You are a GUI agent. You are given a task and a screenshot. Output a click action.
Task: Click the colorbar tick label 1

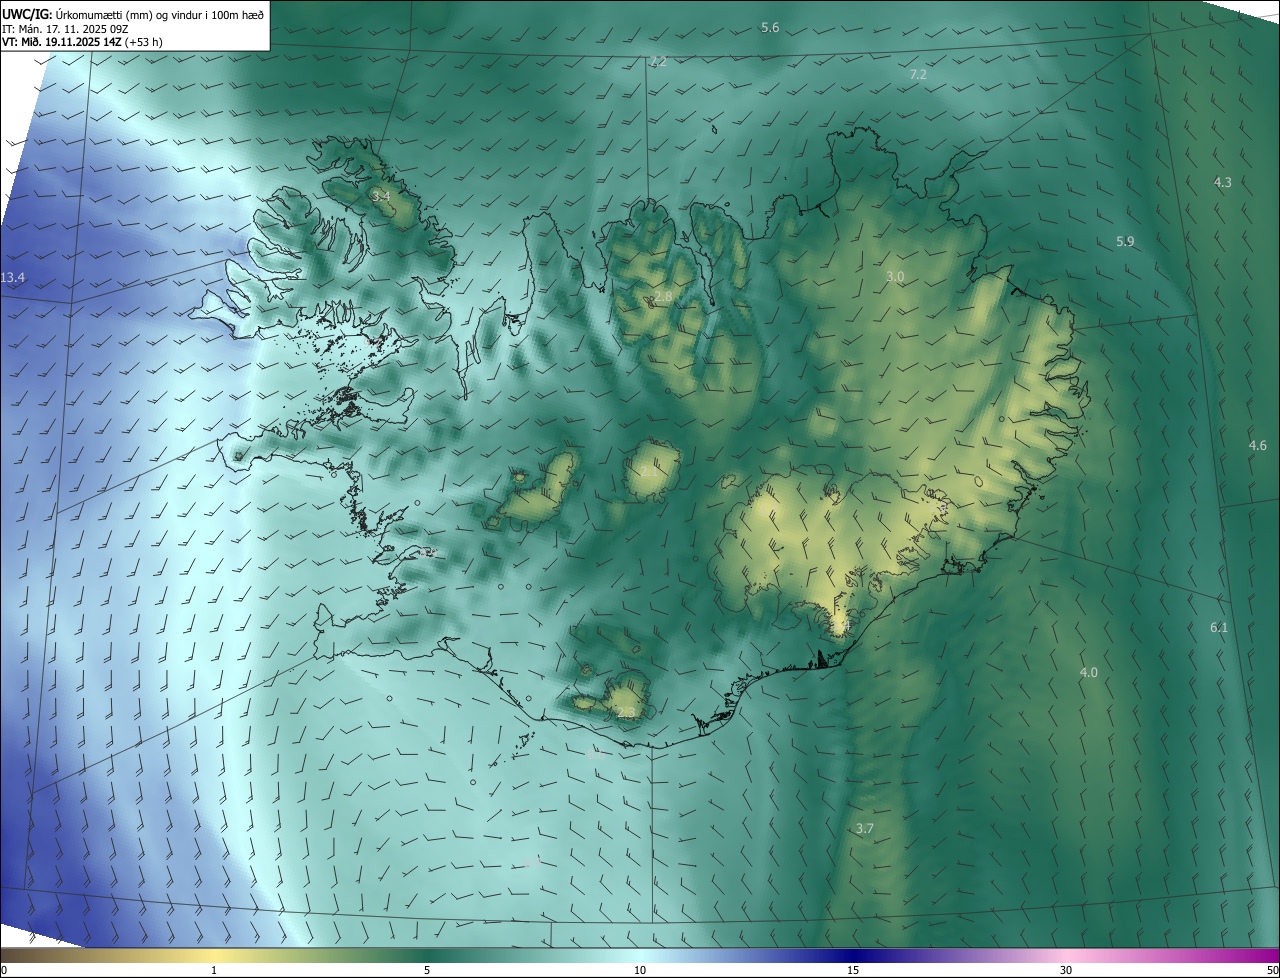(x=214, y=970)
